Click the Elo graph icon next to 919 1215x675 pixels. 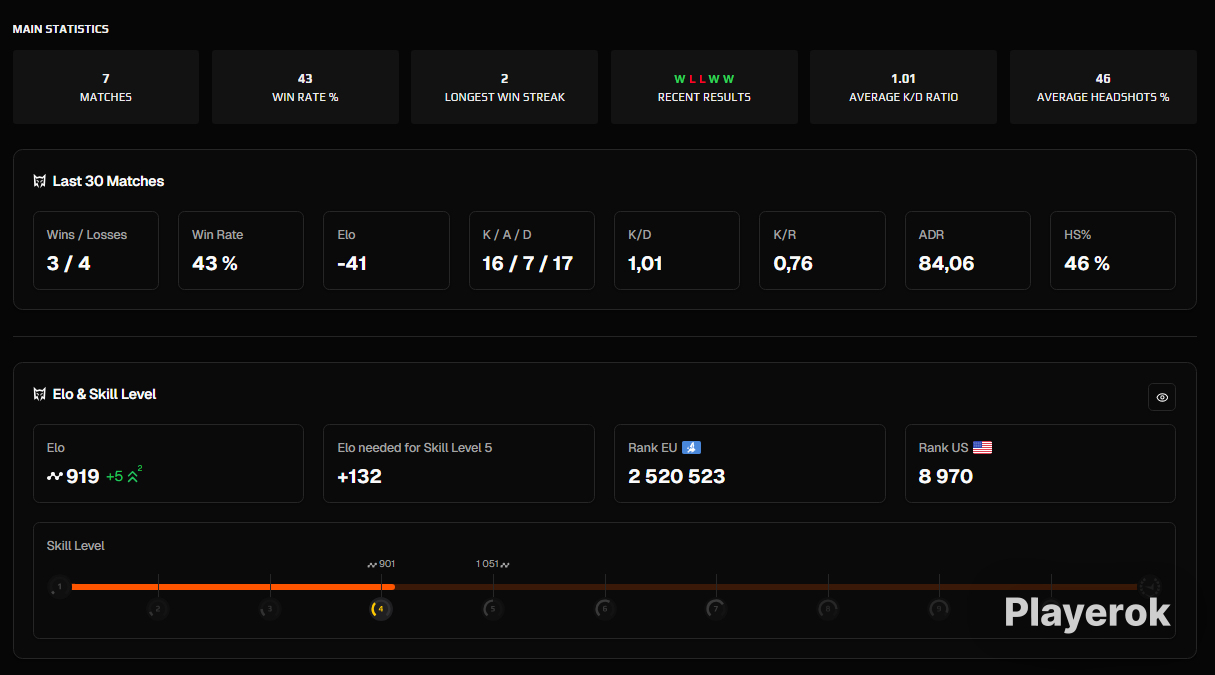[54, 477]
